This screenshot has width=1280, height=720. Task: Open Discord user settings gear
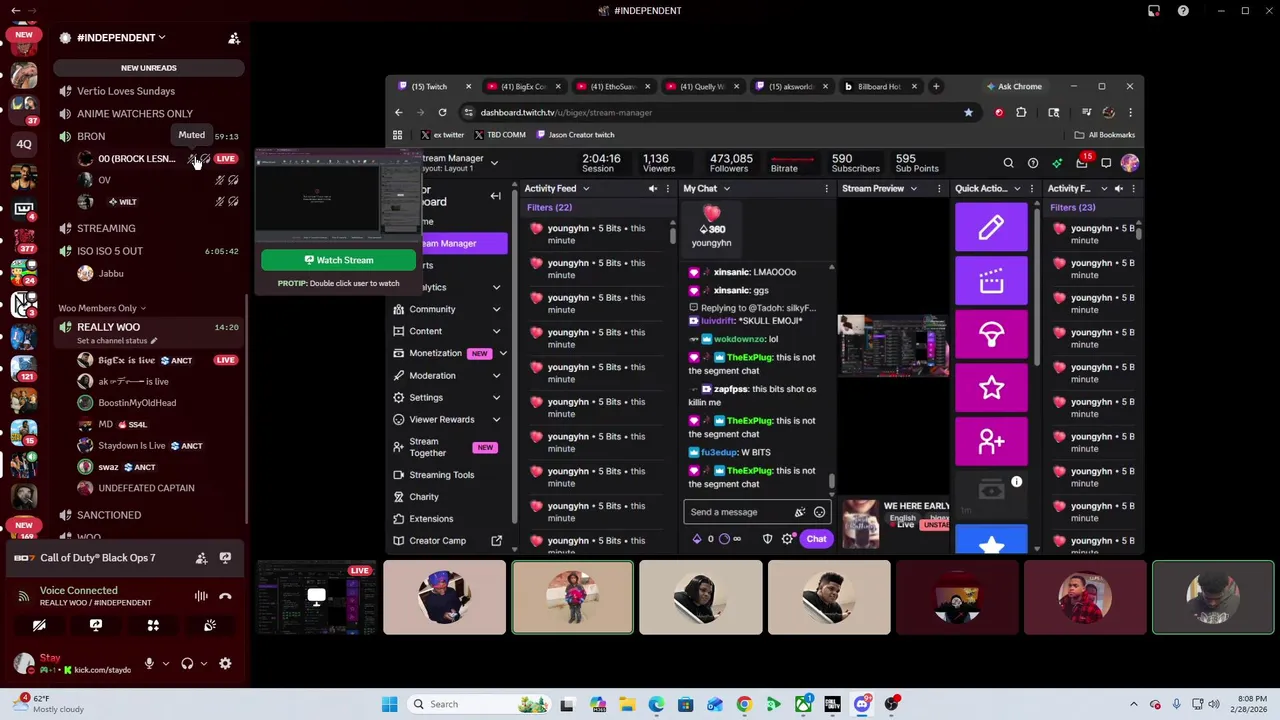[225, 663]
